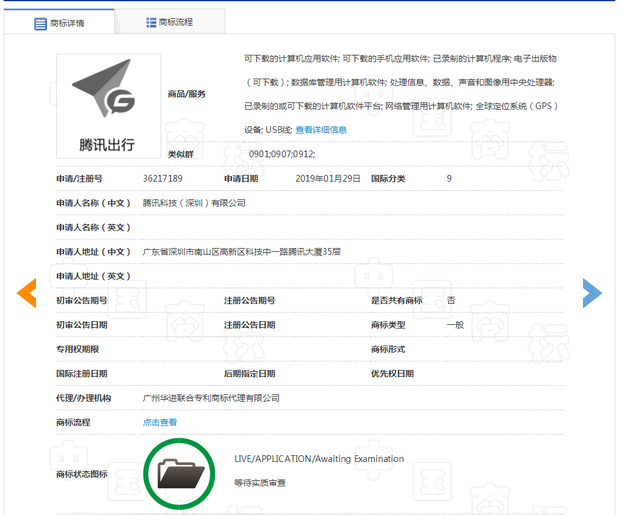Image resolution: width=630 pixels, height=515 pixels.
Task: Open 查看详细信息 link for goods/services
Action: point(321,130)
